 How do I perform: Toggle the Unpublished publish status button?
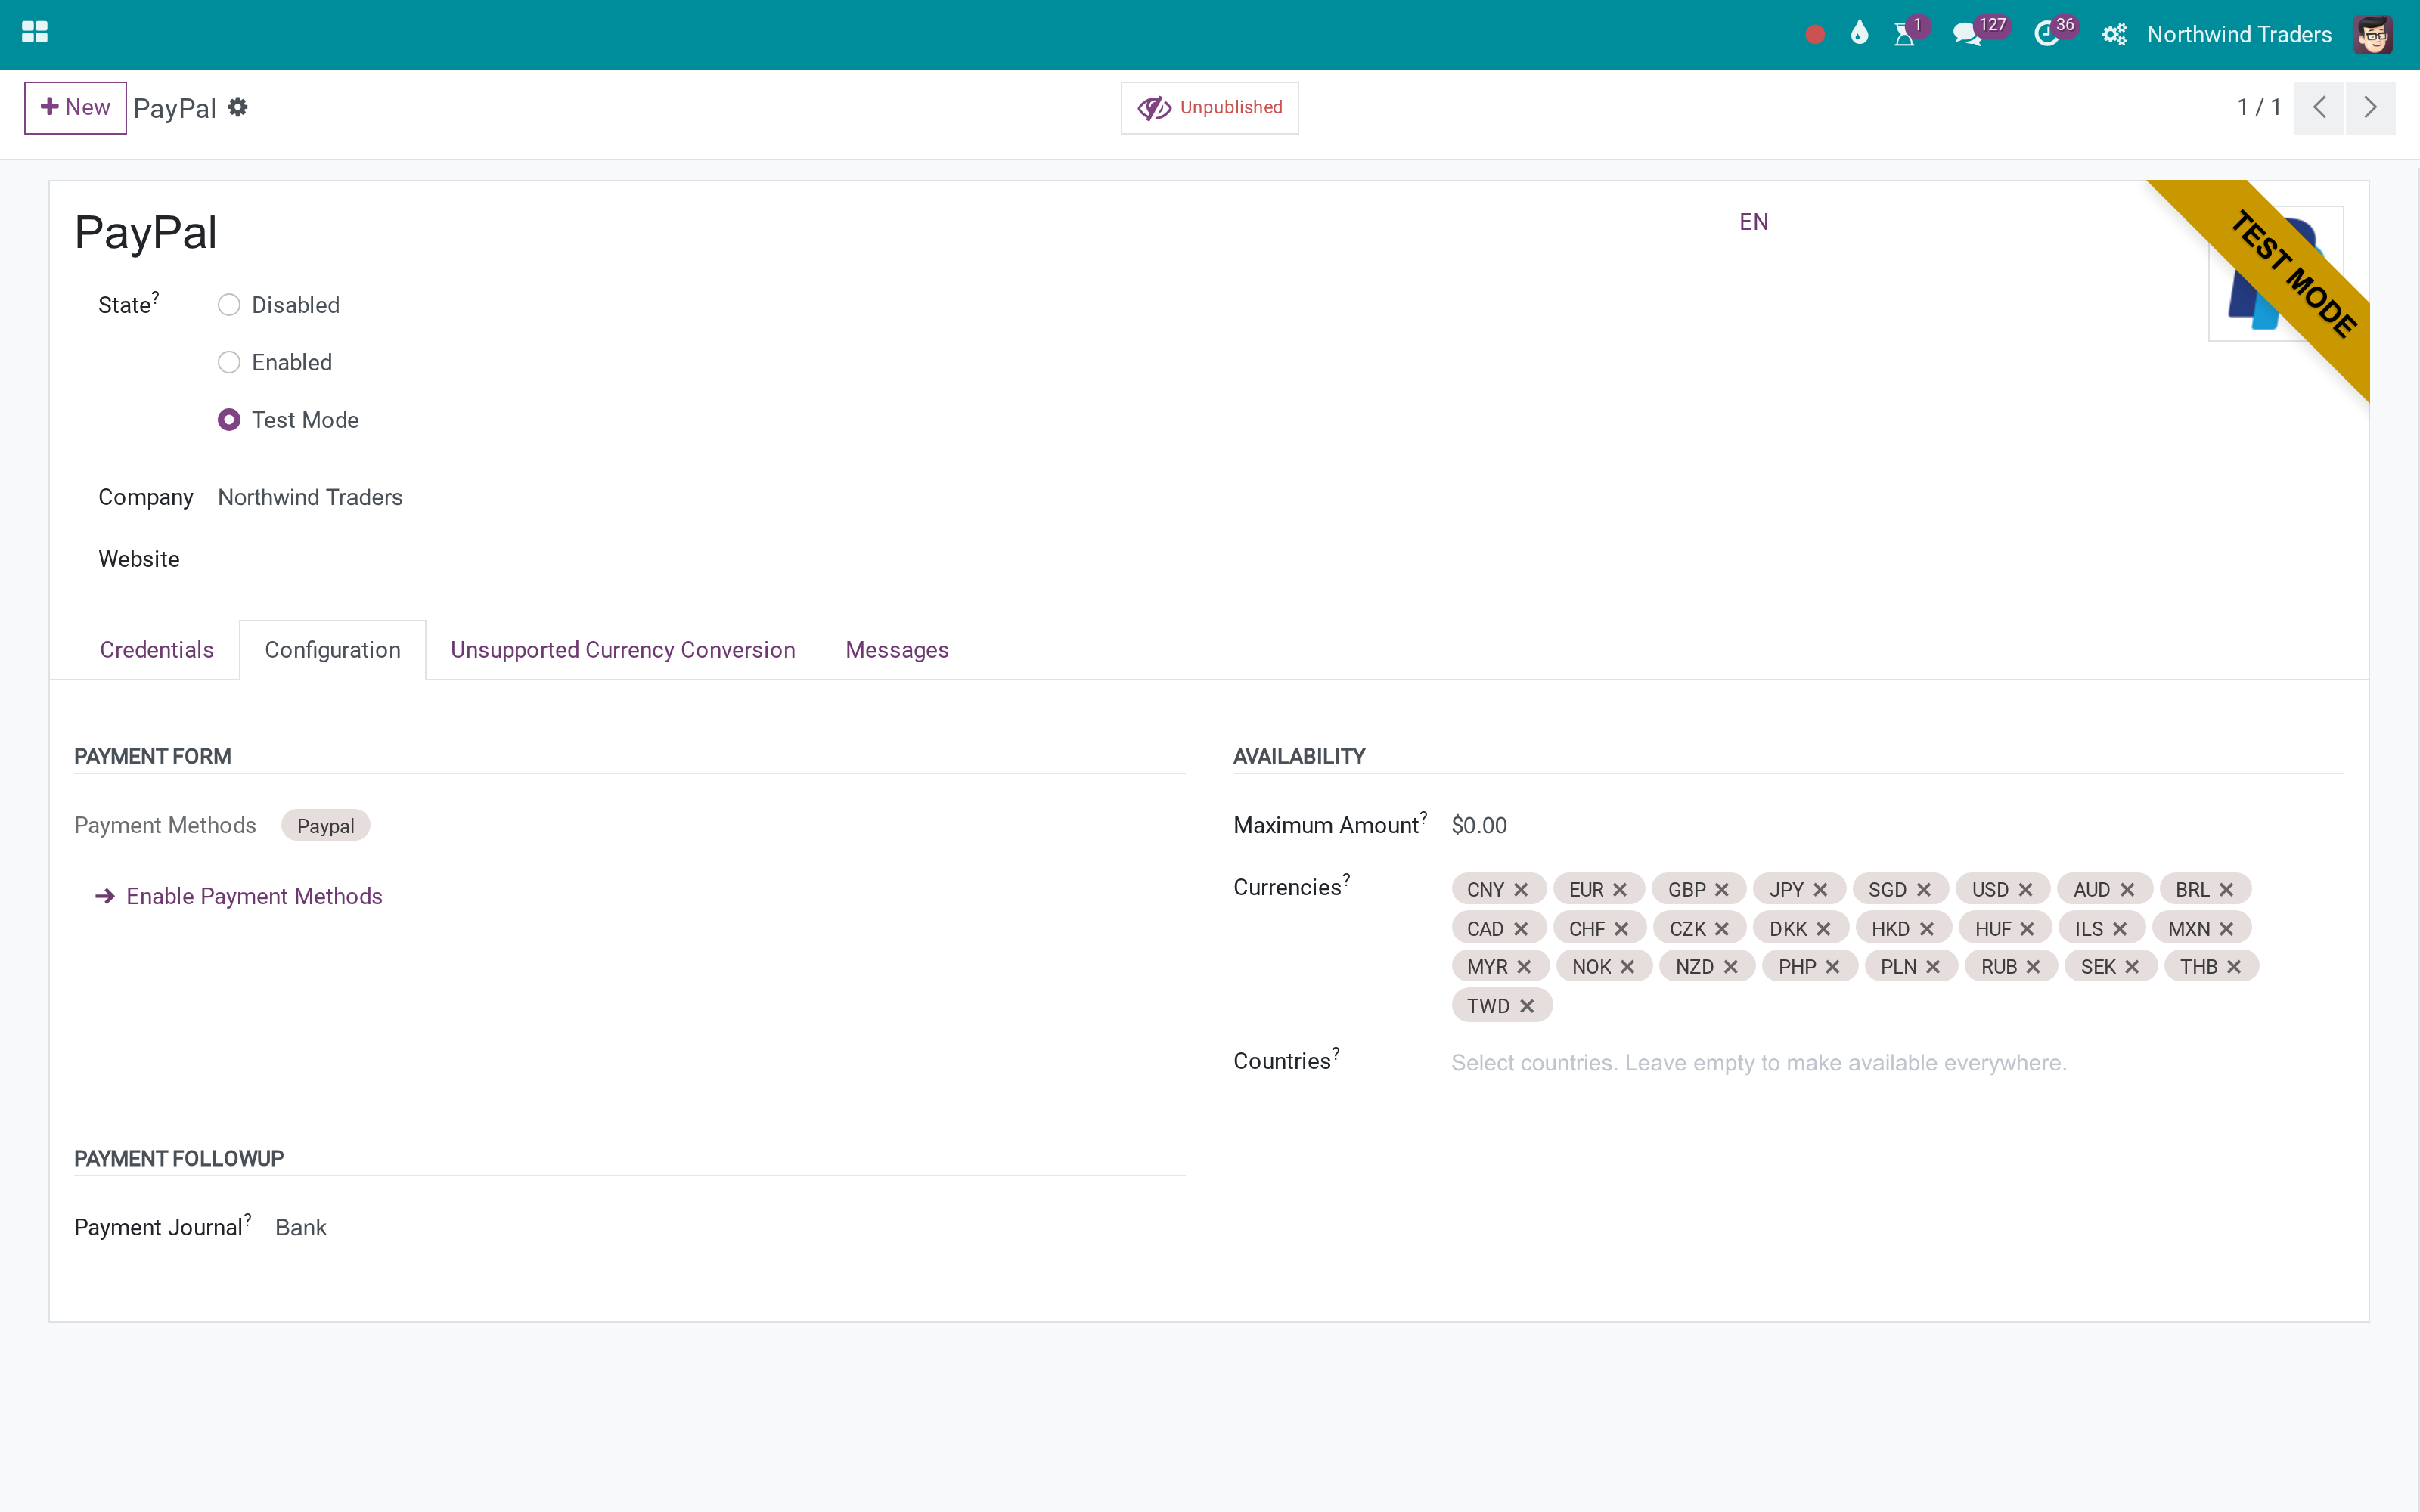point(1210,107)
